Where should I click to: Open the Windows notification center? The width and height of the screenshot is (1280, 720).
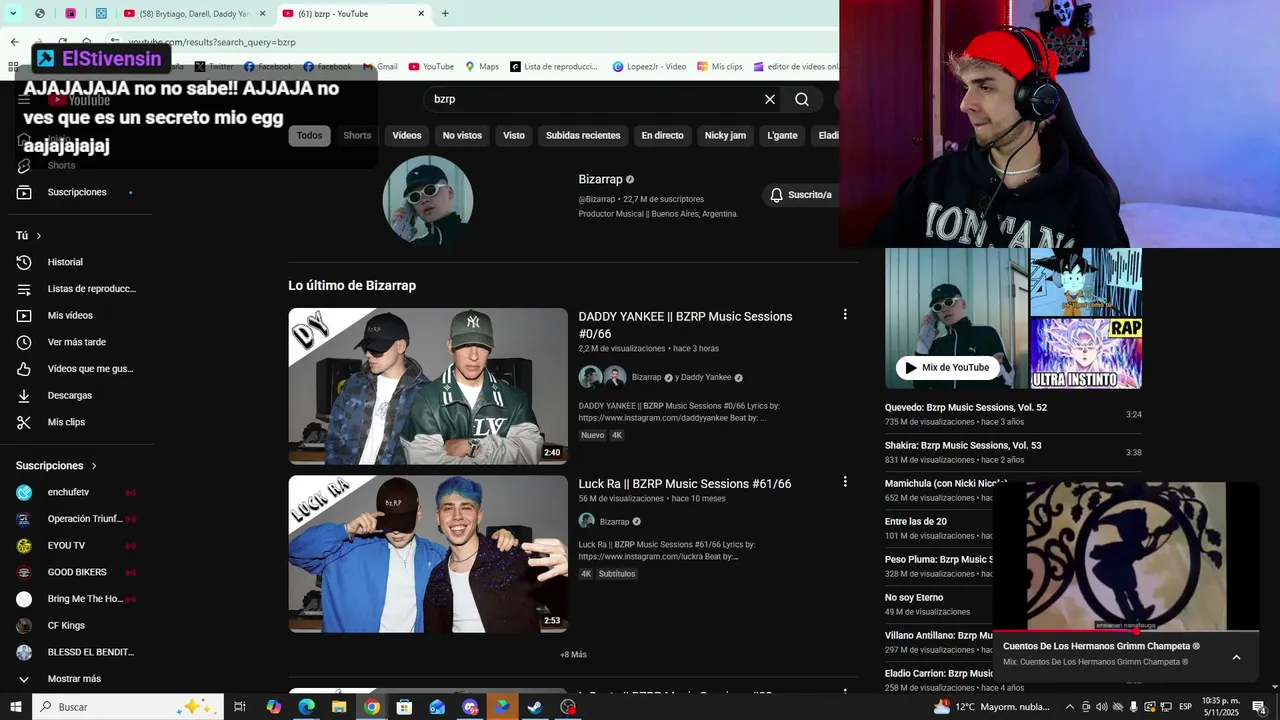[1259, 707]
